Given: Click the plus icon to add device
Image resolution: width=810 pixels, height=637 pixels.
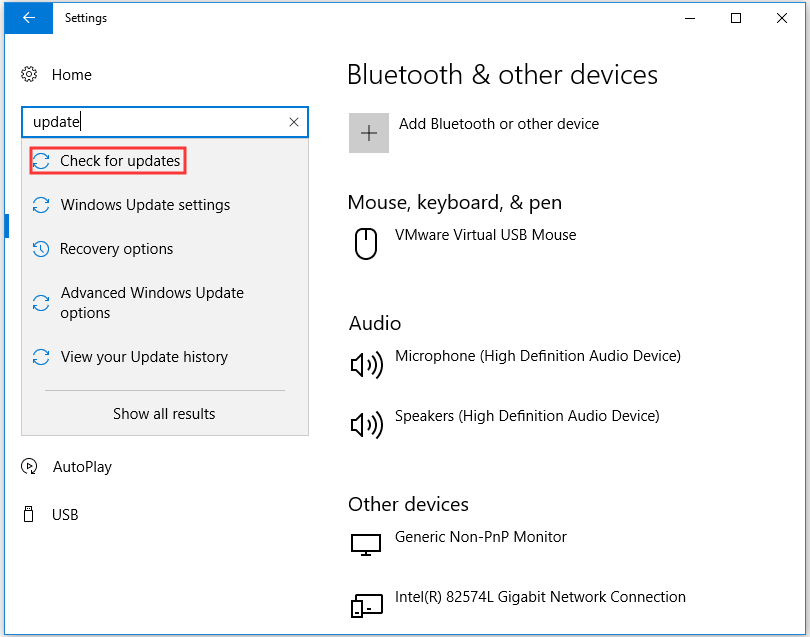Looking at the screenshot, I should [x=369, y=133].
